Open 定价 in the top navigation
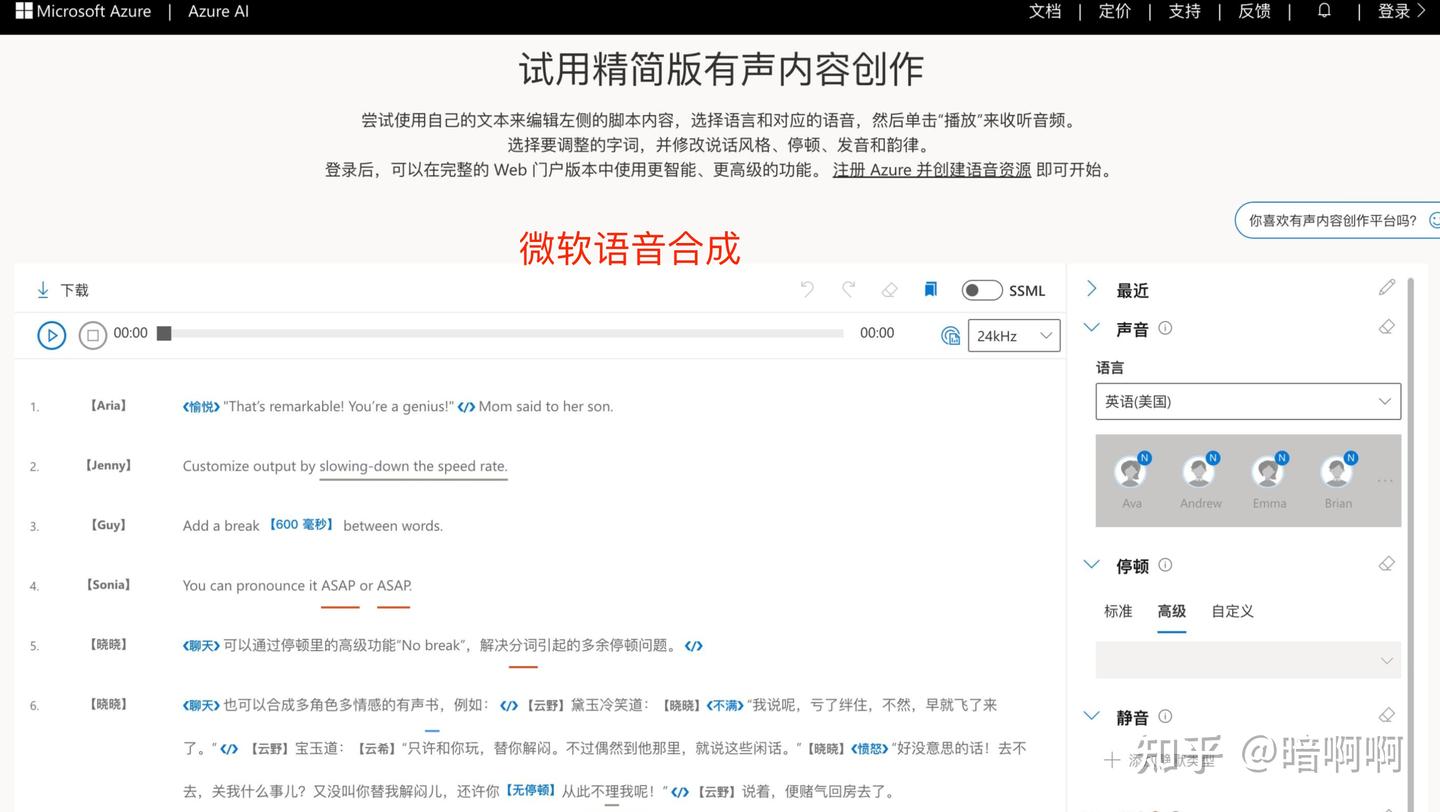 coord(1115,11)
